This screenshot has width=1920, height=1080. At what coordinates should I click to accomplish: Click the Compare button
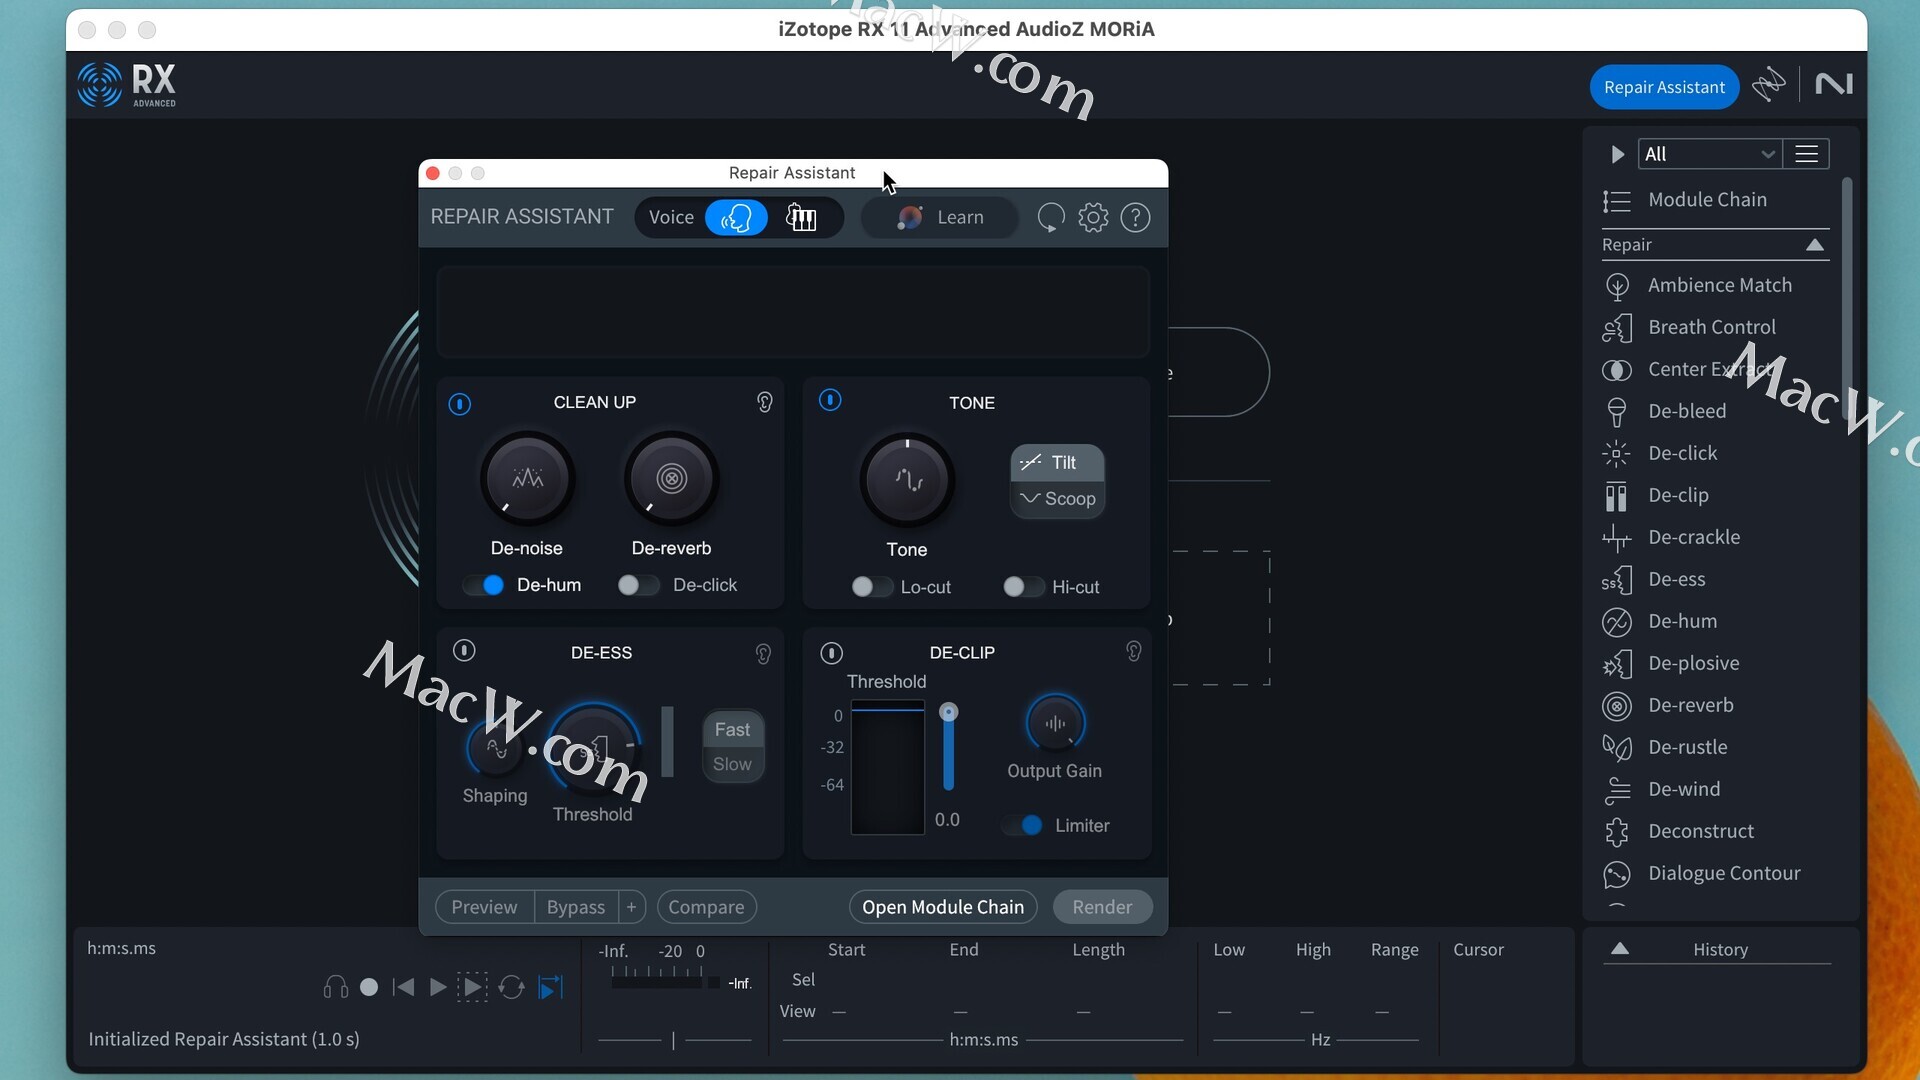tap(706, 907)
